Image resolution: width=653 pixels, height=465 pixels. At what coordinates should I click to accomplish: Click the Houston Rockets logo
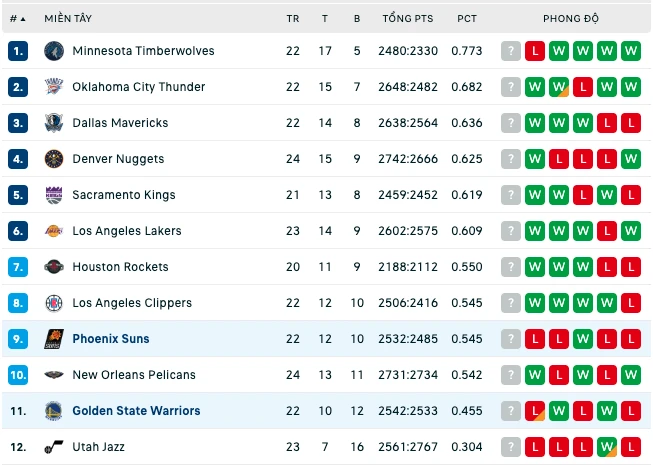pyautogui.click(x=54, y=267)
